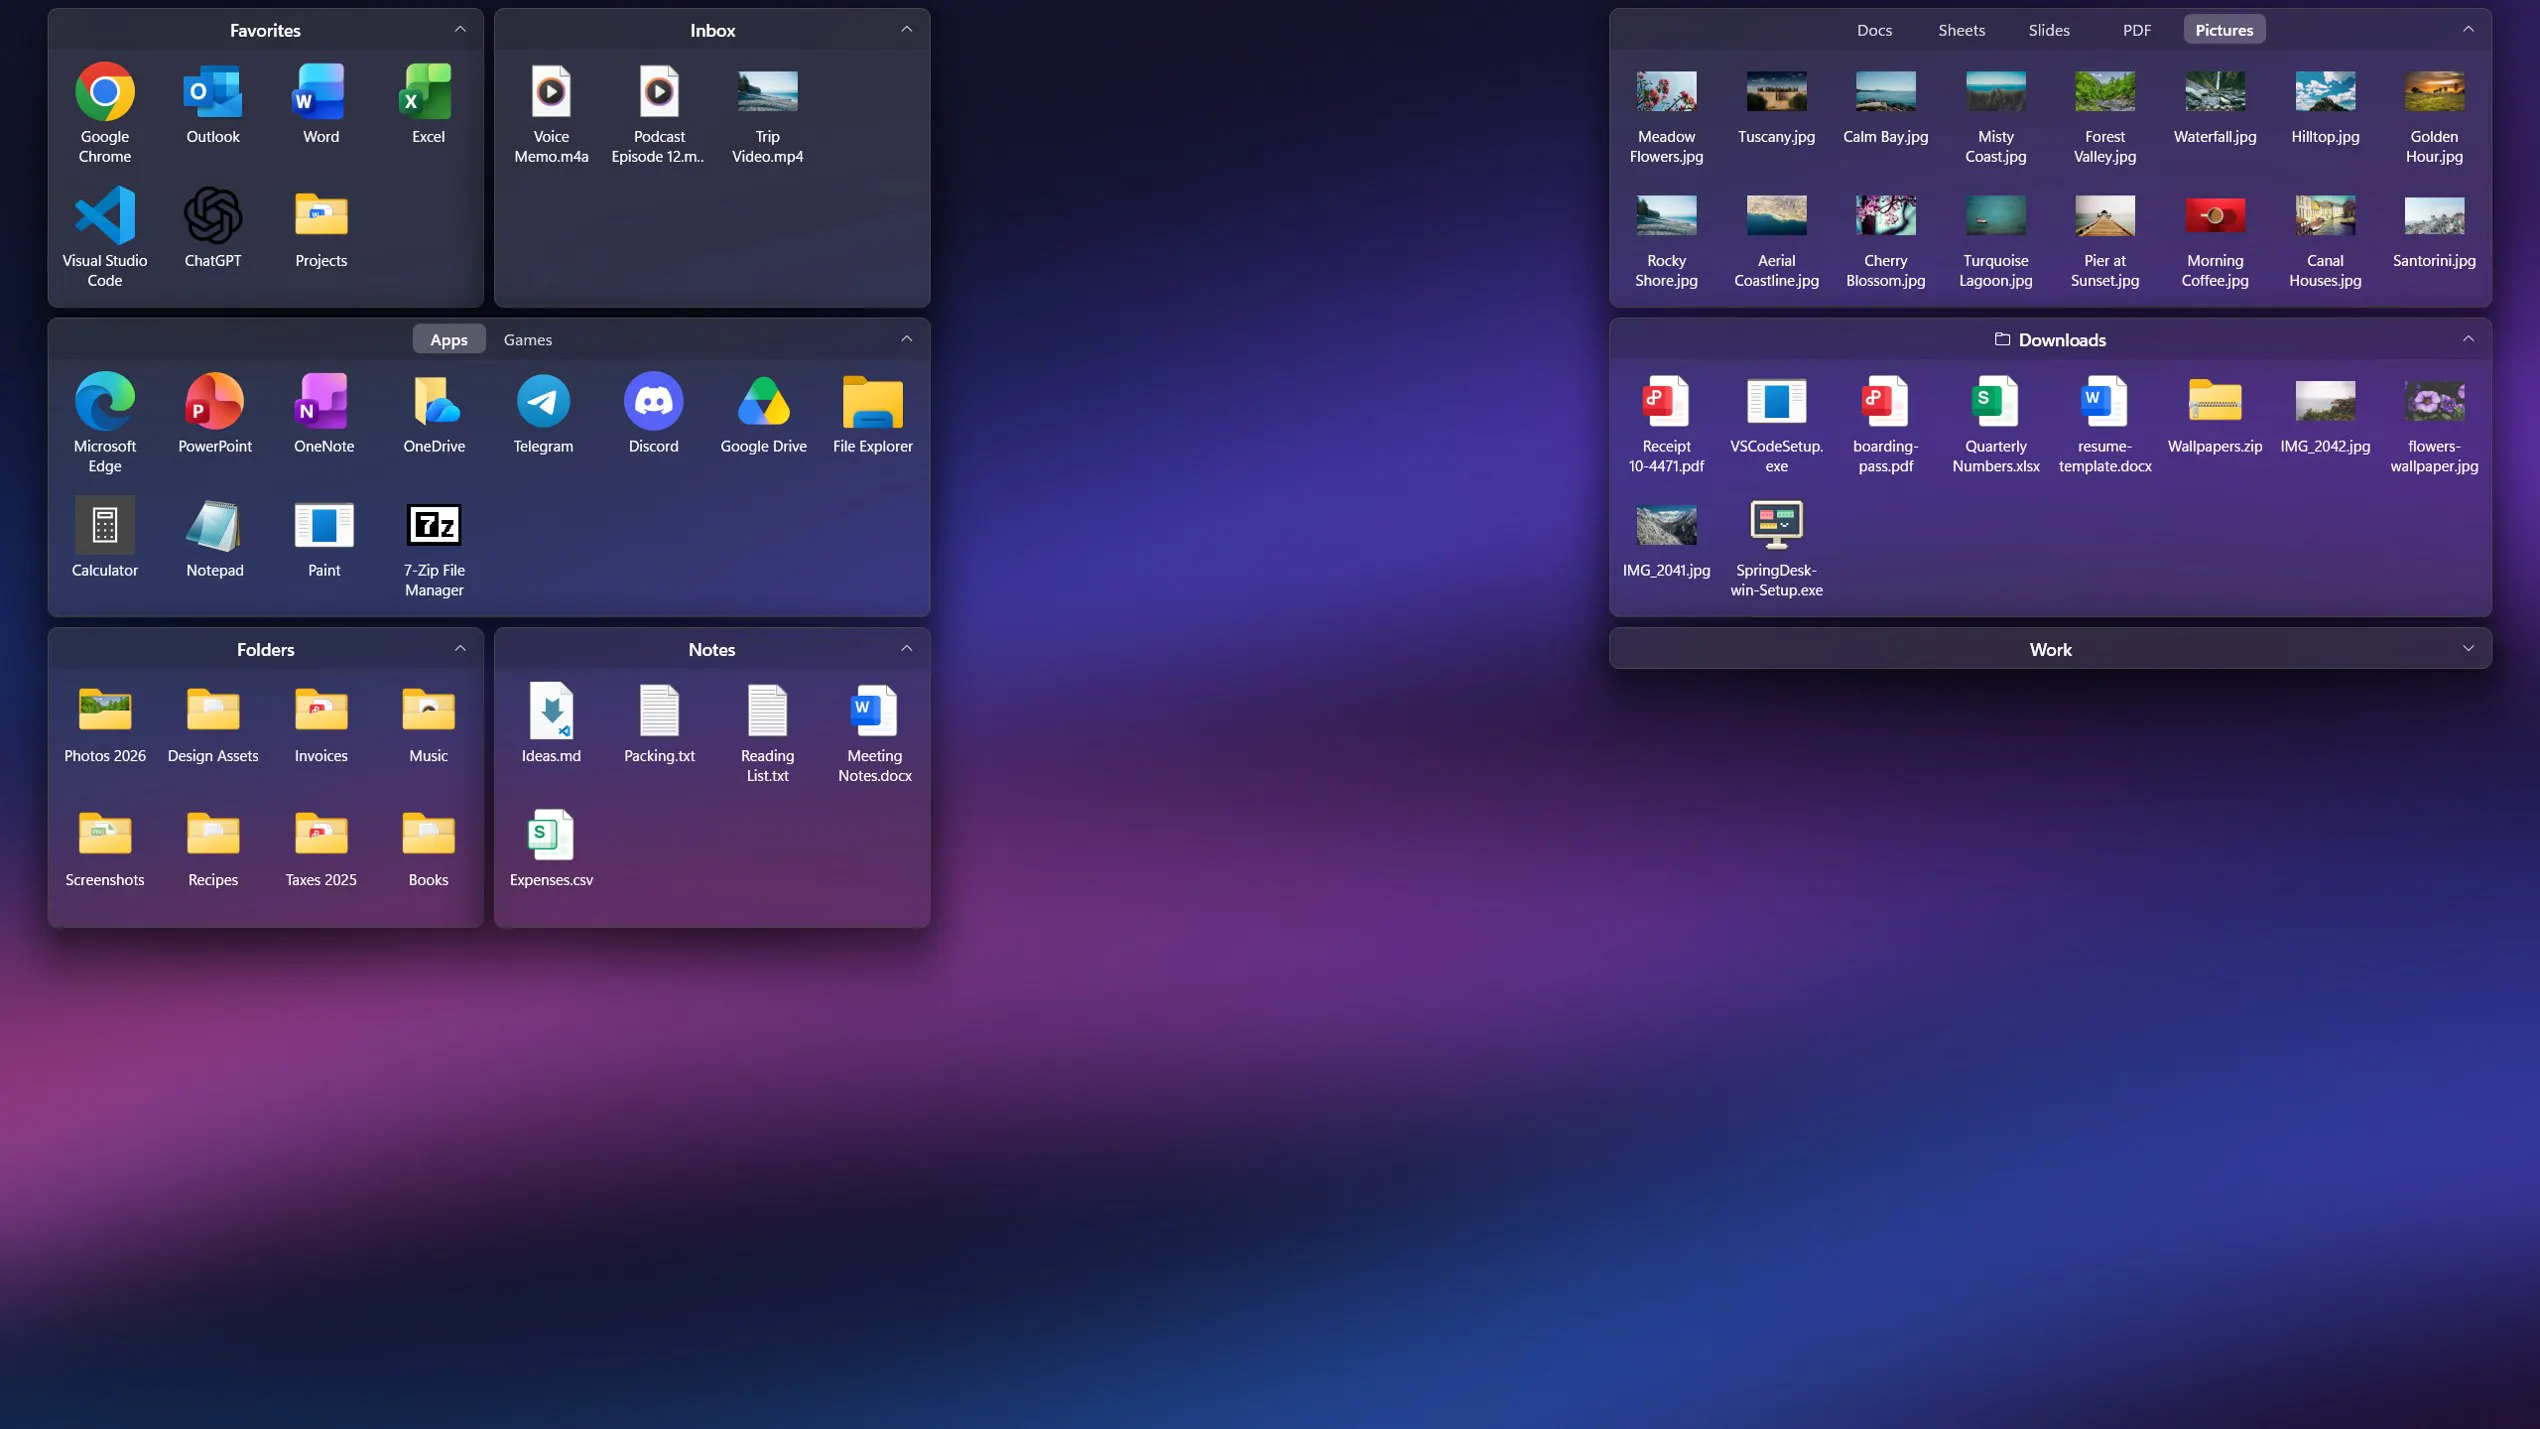Switch to the Docs tab
2540x1429 pixels.
point(1874,30)
